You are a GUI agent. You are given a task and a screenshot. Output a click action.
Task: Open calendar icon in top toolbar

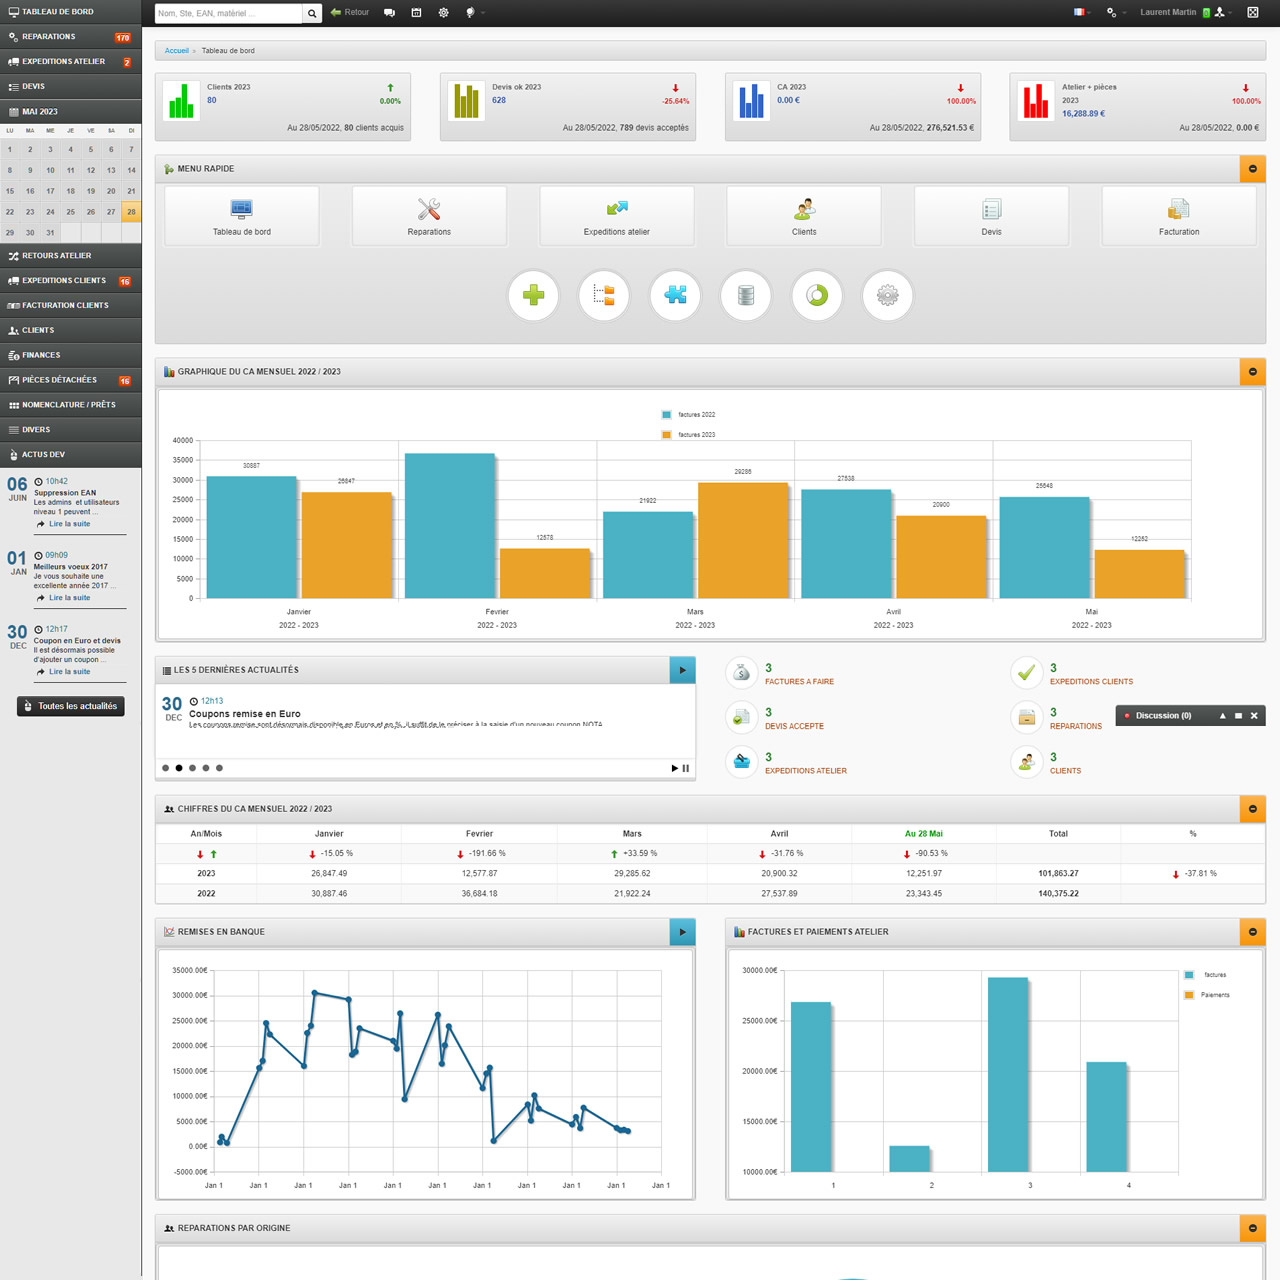[416, 13]
